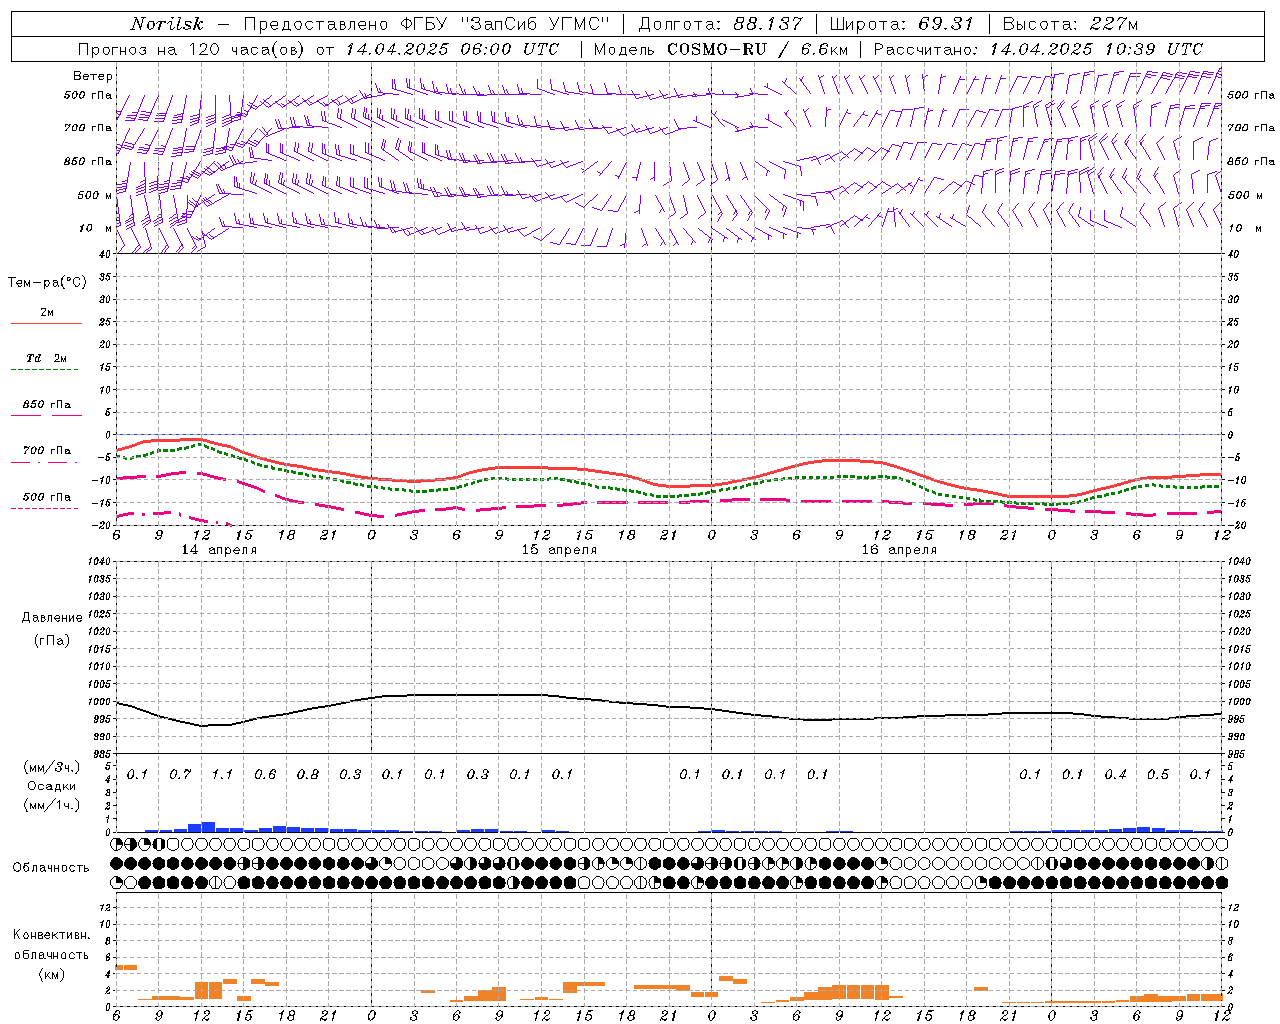Click the 0.7 precipitation value
This screenshot has width=1280, height=1024.
(x=180, y=774)
